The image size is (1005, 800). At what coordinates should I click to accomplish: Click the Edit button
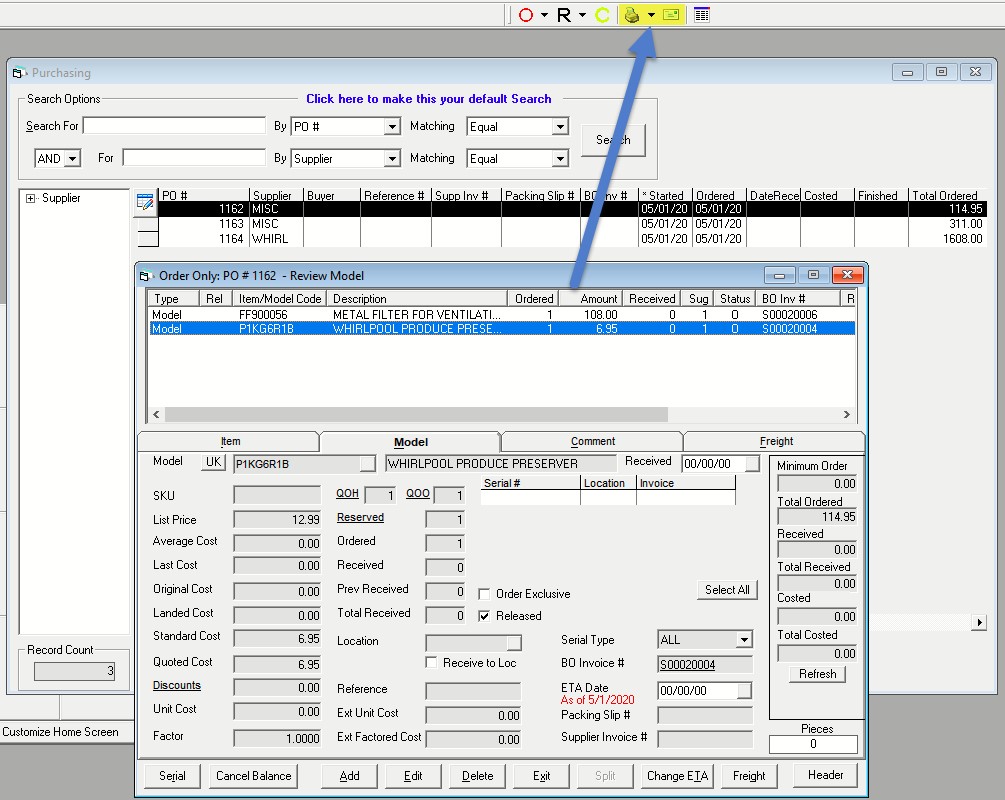(413, 776)
